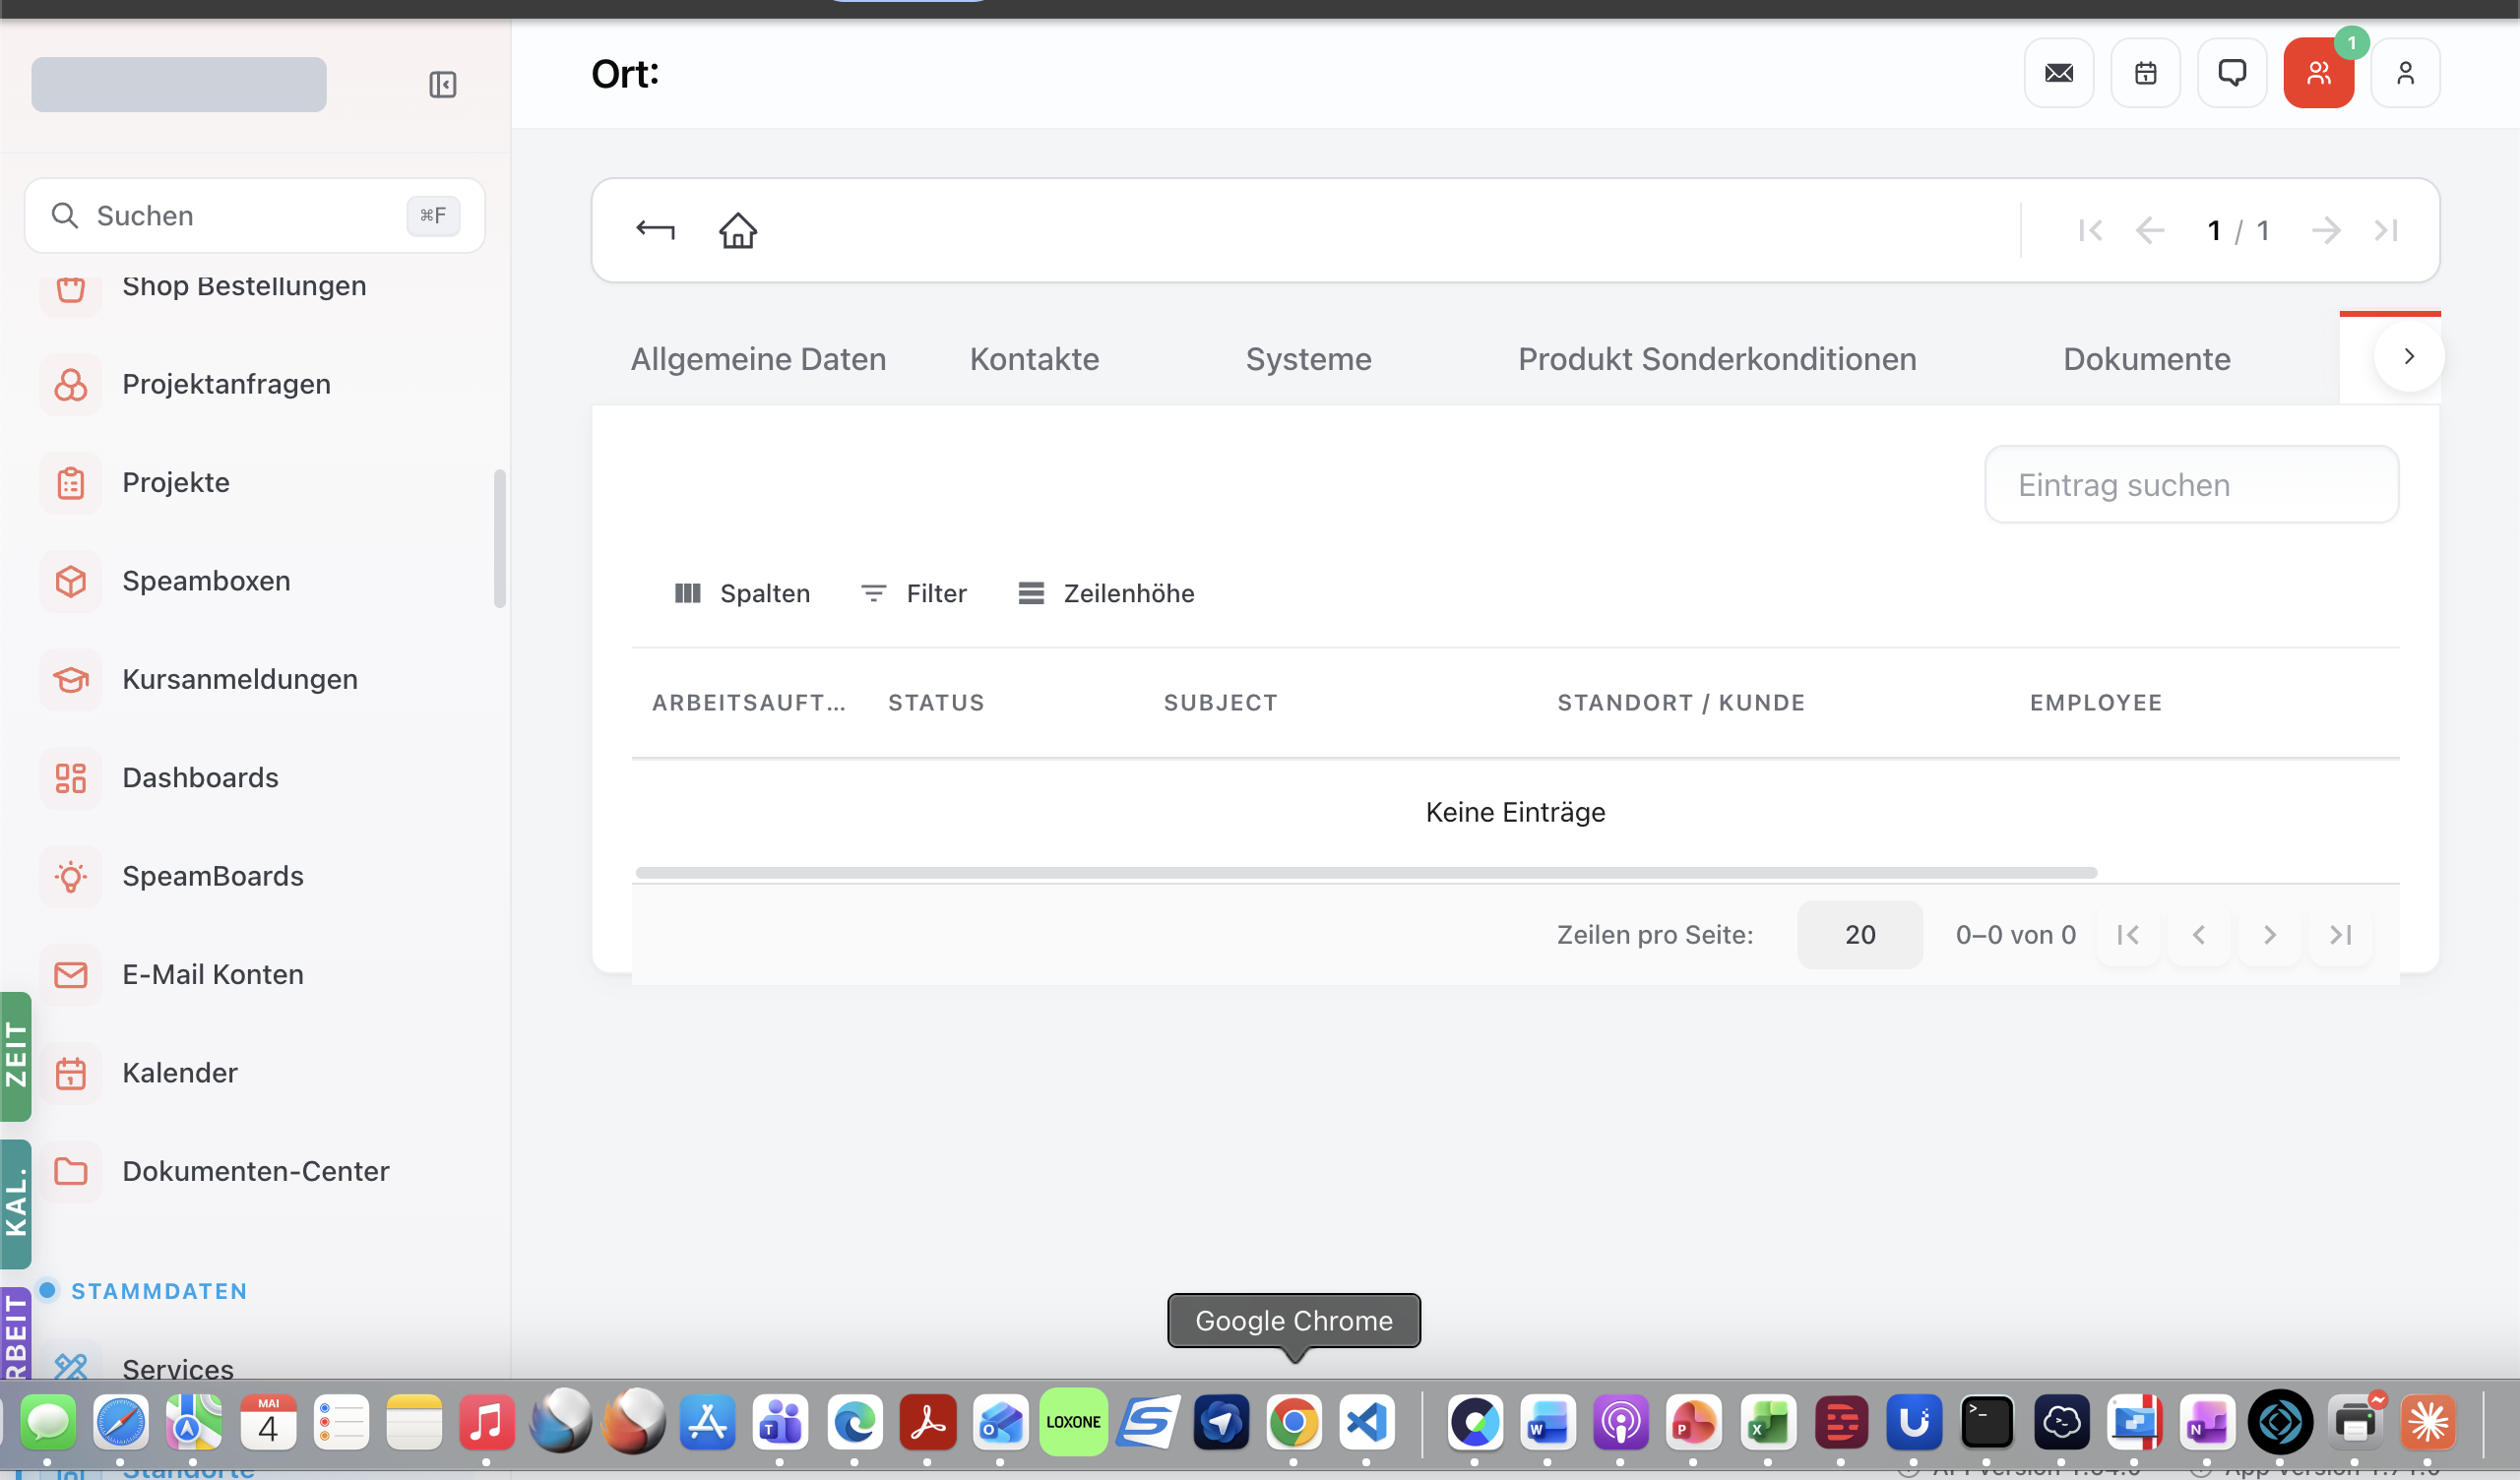This screenshot has width=2520, height=1480.
Task: Open the user profile icon
Action: [x=2405, y=73]
